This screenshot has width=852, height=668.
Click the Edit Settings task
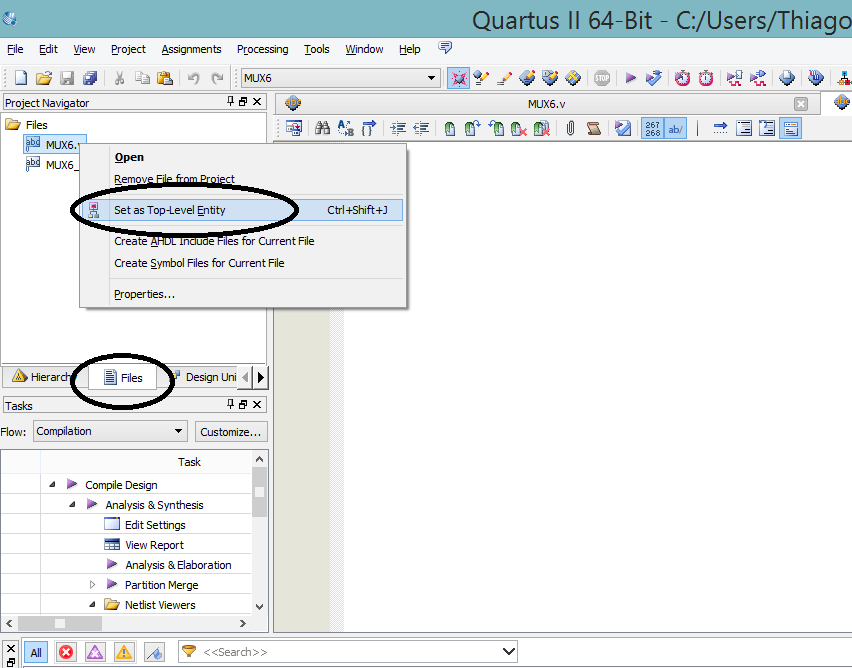pyautogui.click(x=155, y=525)
